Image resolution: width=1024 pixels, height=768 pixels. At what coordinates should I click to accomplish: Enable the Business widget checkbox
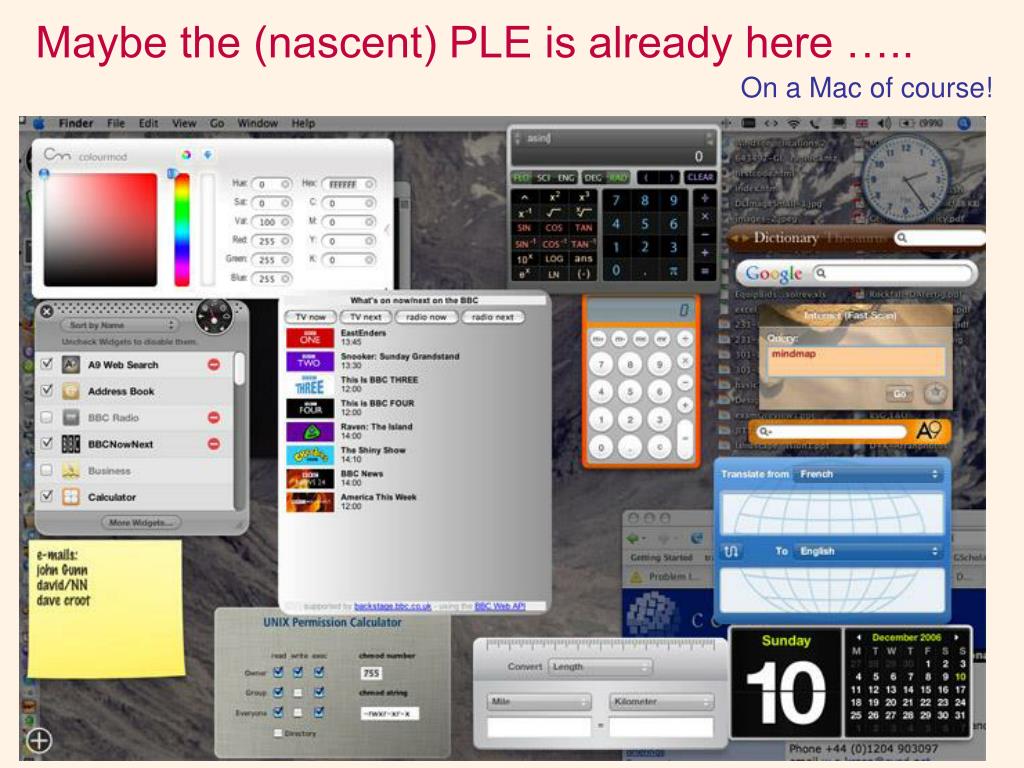click(46, 470)
